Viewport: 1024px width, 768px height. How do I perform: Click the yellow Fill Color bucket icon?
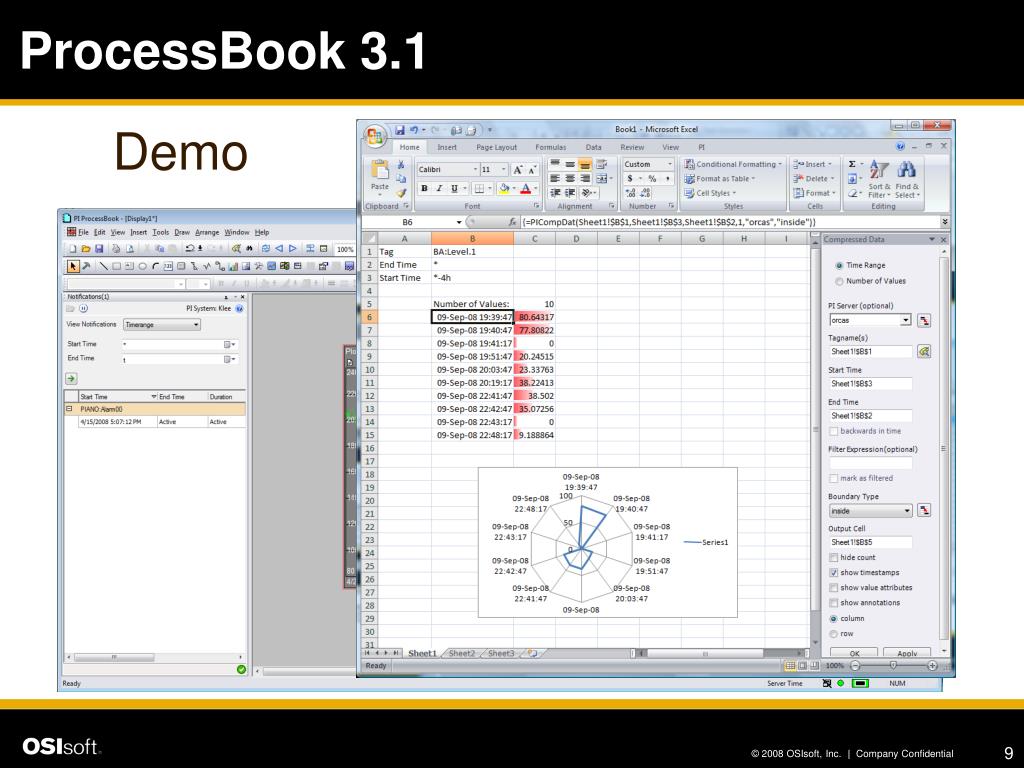click(x=504, y=189)
